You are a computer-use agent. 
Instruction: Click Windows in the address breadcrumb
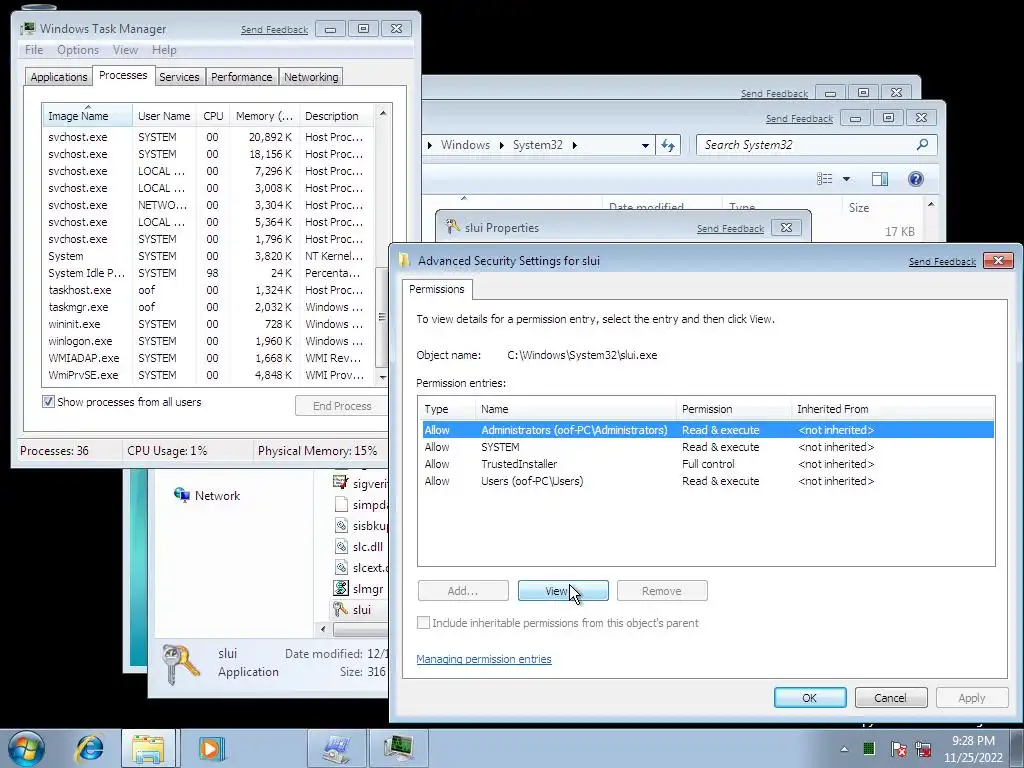(465, 145)
